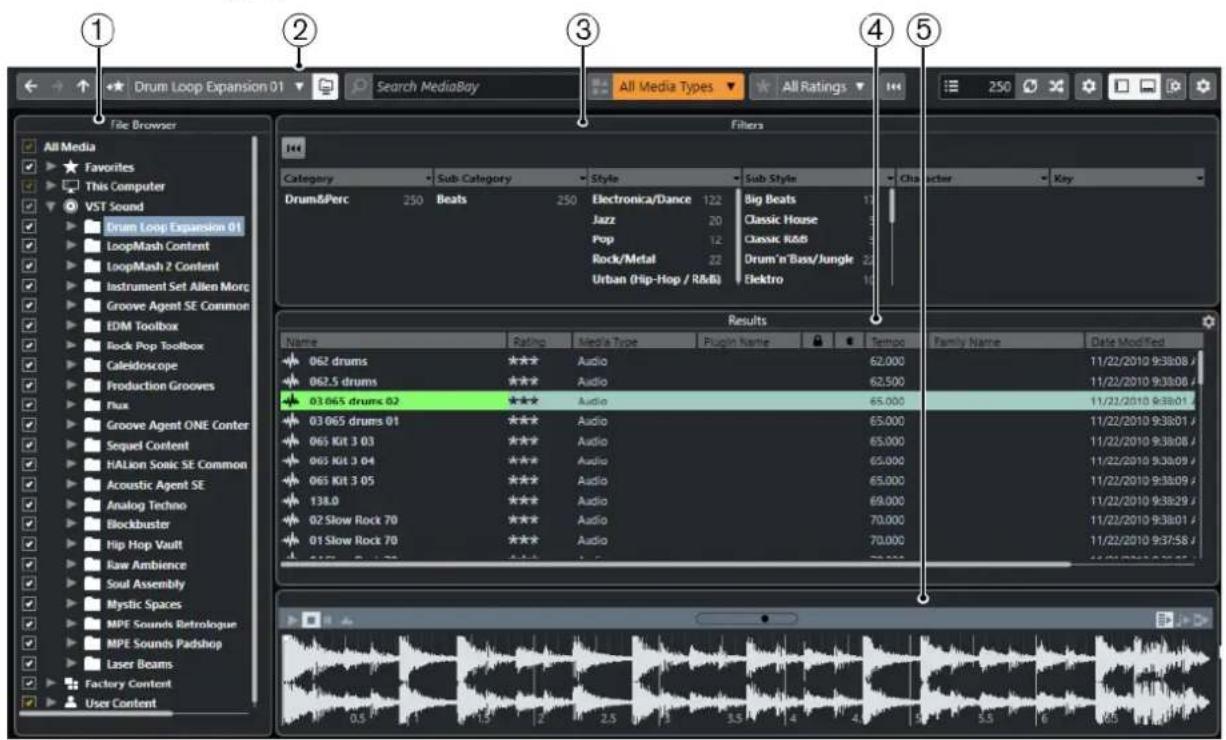Uncheck the Favorites checkbox
This screenshot has width=1226, height=740.
pyautogui.click(x=28, y=166)
